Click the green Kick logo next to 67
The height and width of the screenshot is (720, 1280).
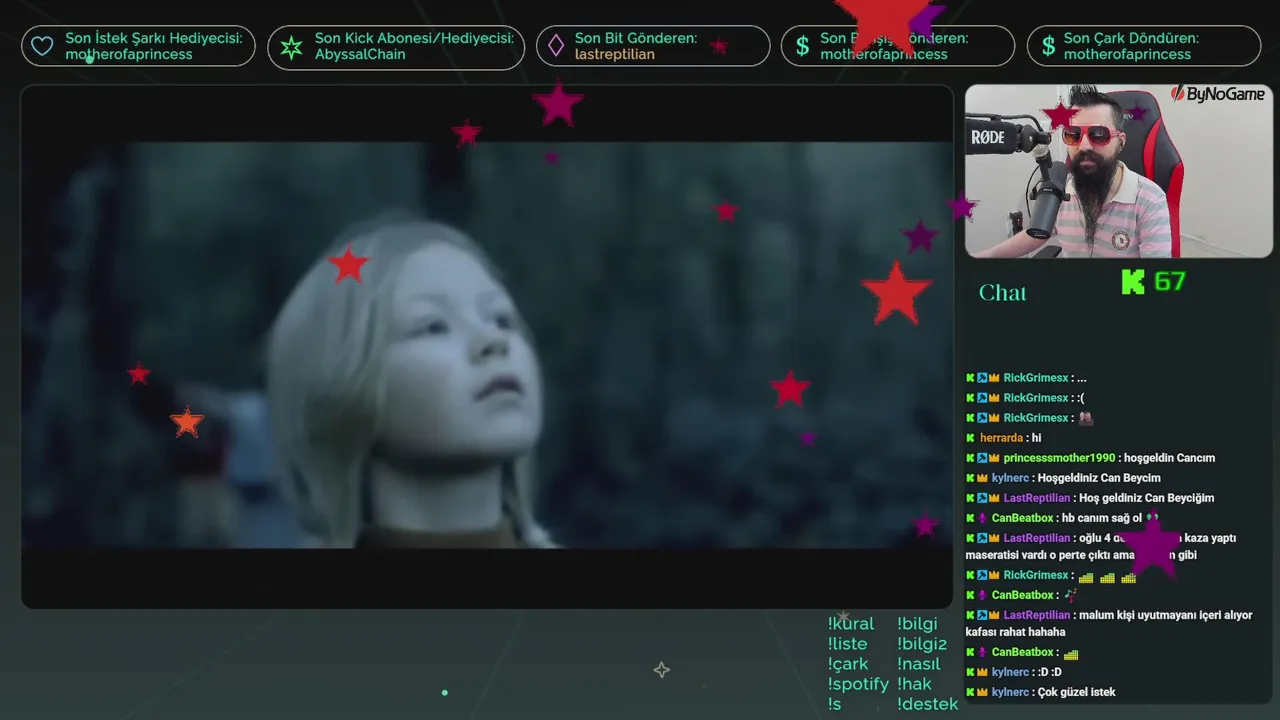(1133, 282)
